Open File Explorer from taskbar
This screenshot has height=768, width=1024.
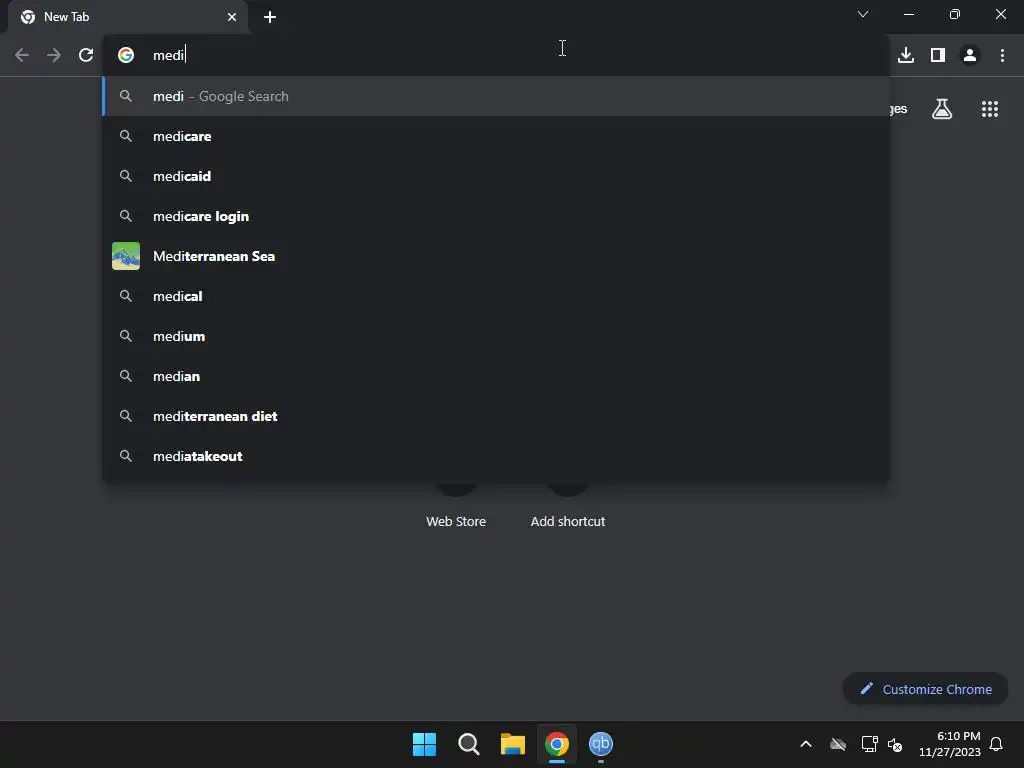click(x=513, y=744)
